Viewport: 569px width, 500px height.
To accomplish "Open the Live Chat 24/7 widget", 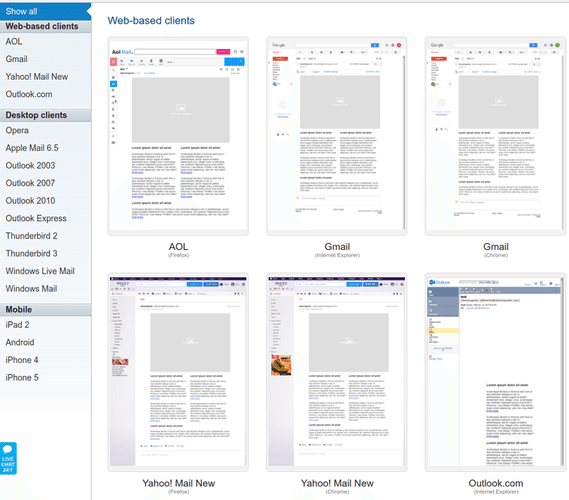I will tap(8, 458).
